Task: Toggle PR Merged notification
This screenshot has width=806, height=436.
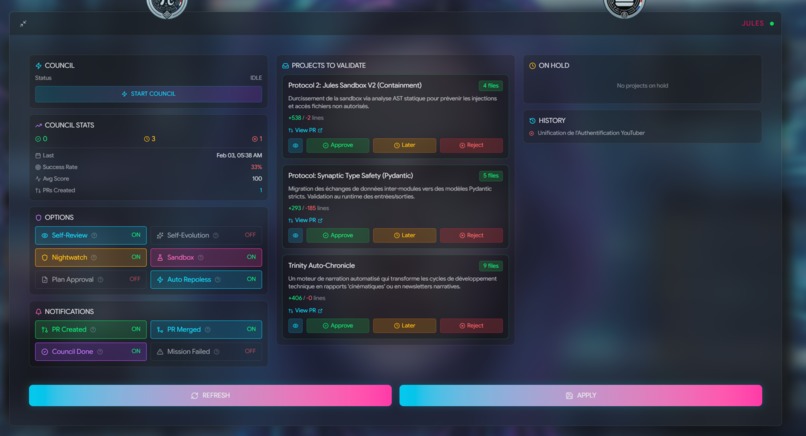Action: [206, 330]
